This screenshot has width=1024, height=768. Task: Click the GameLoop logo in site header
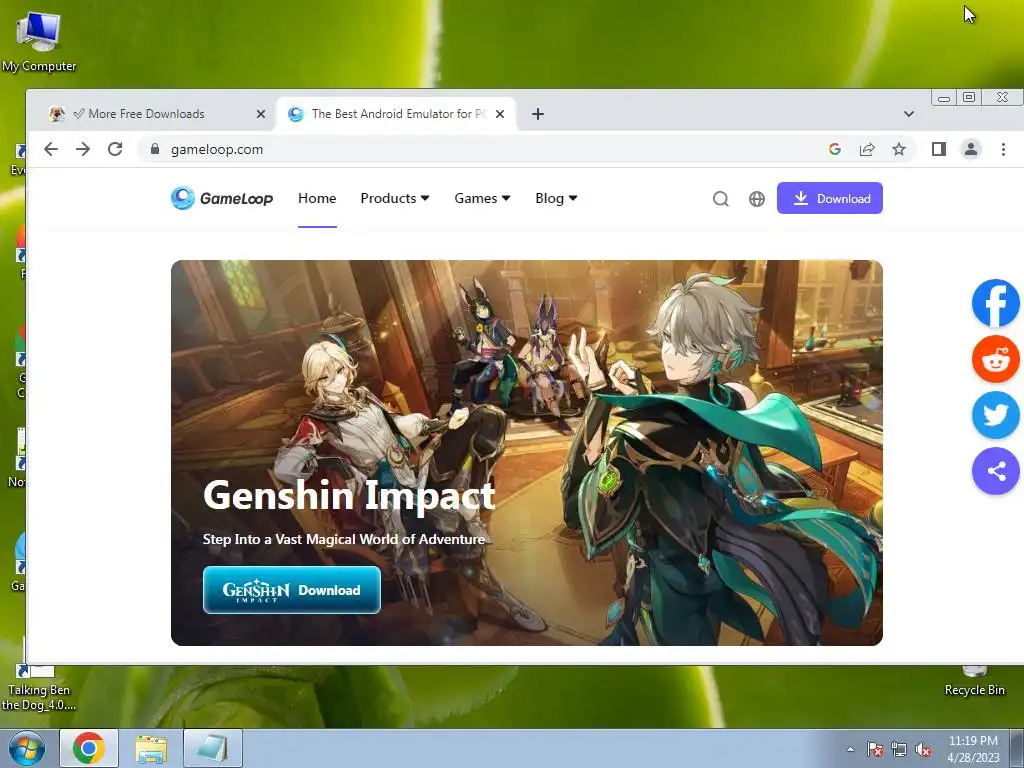222,198
